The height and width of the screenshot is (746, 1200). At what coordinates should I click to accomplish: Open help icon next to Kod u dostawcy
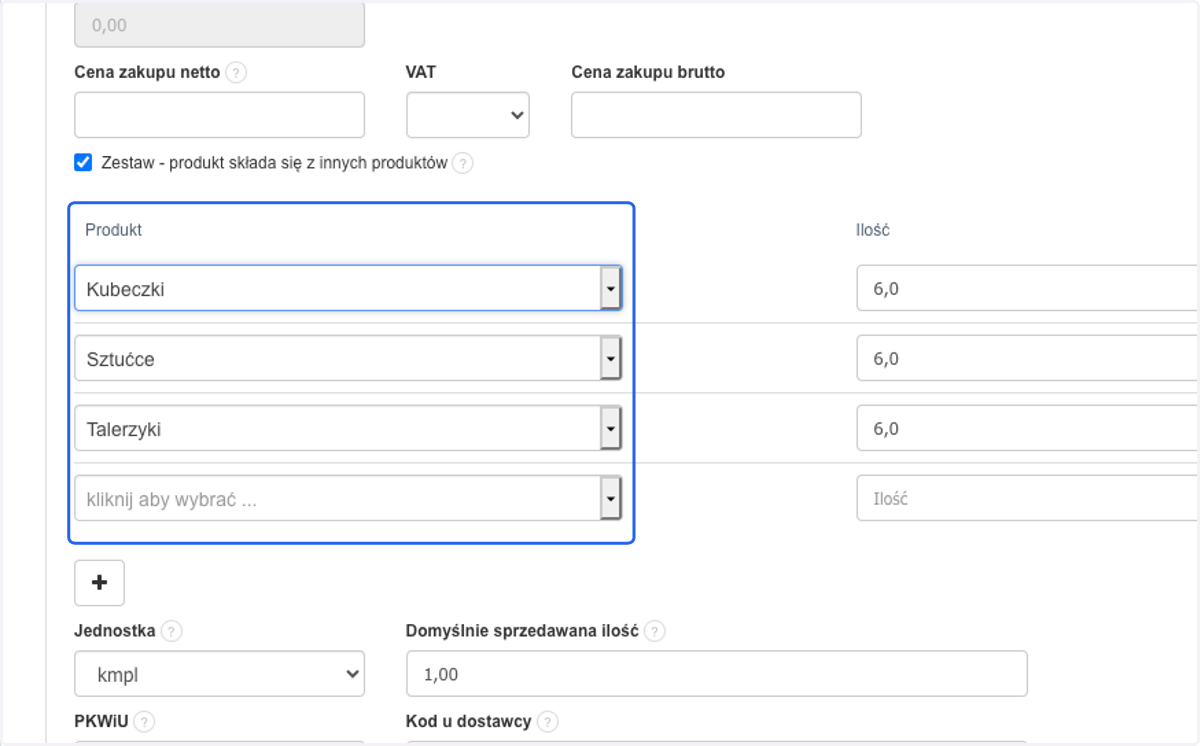tap(547, 722)
